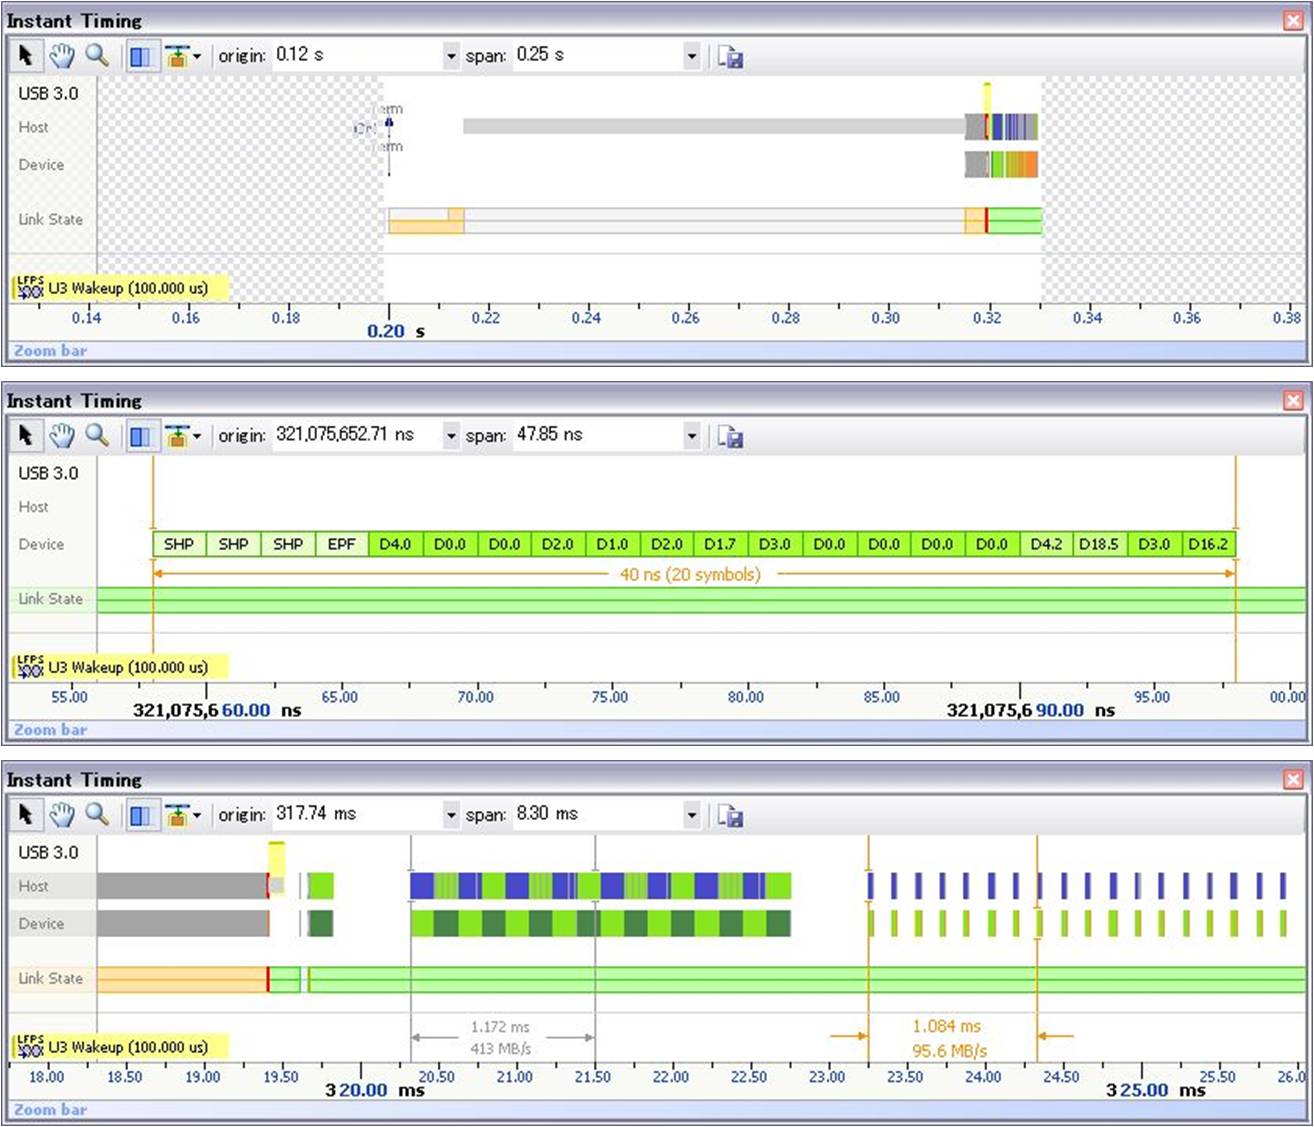
Task: Click the 0.20 s time ruler label
Action: 396,332
